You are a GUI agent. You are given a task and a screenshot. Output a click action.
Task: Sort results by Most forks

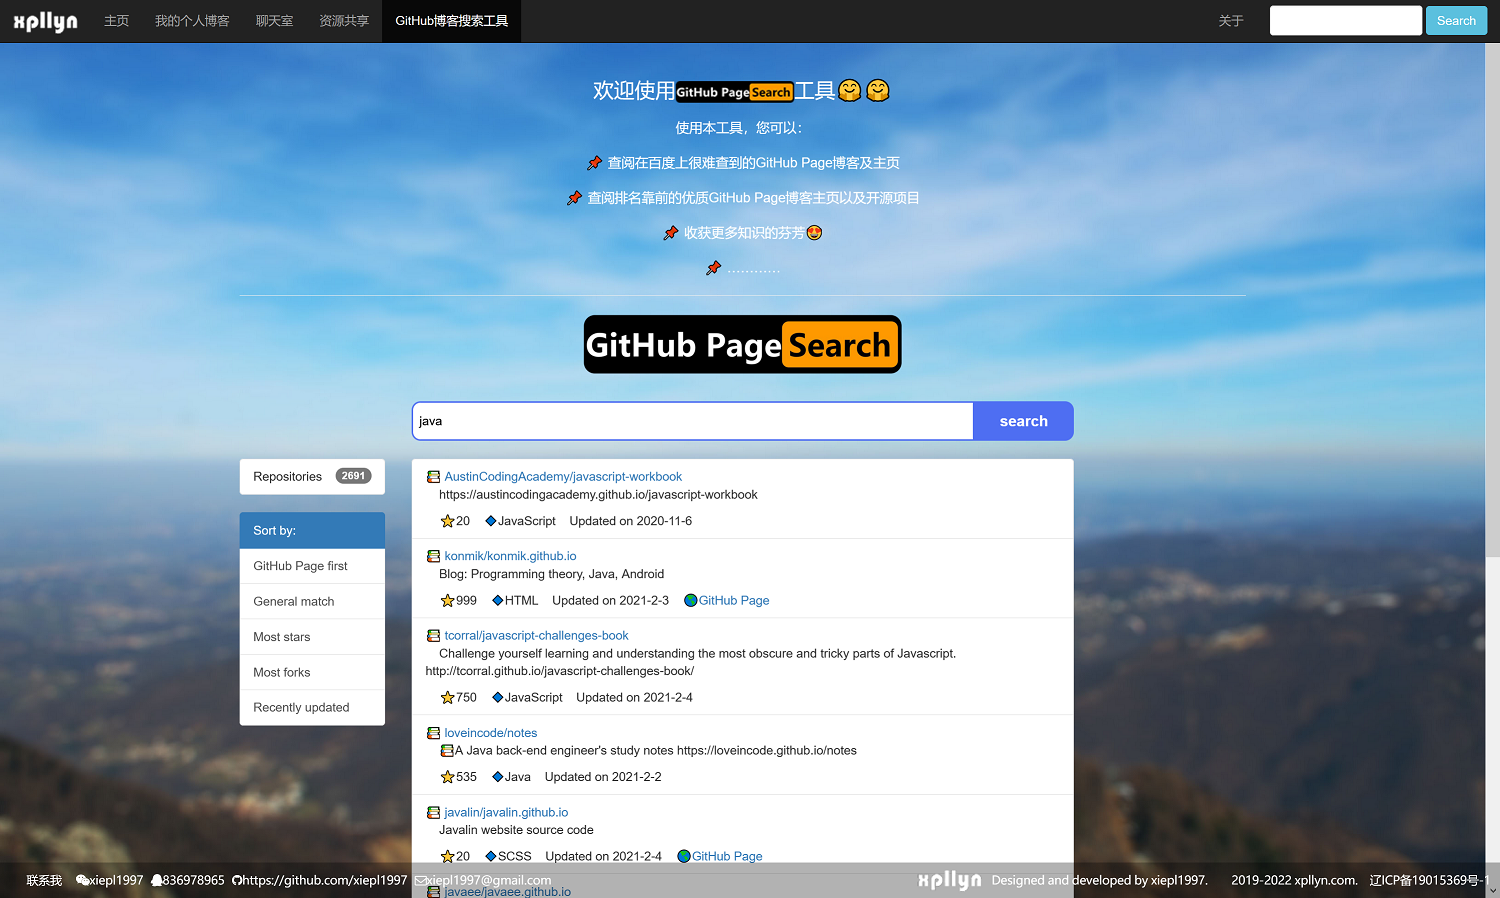coord(312,672)
